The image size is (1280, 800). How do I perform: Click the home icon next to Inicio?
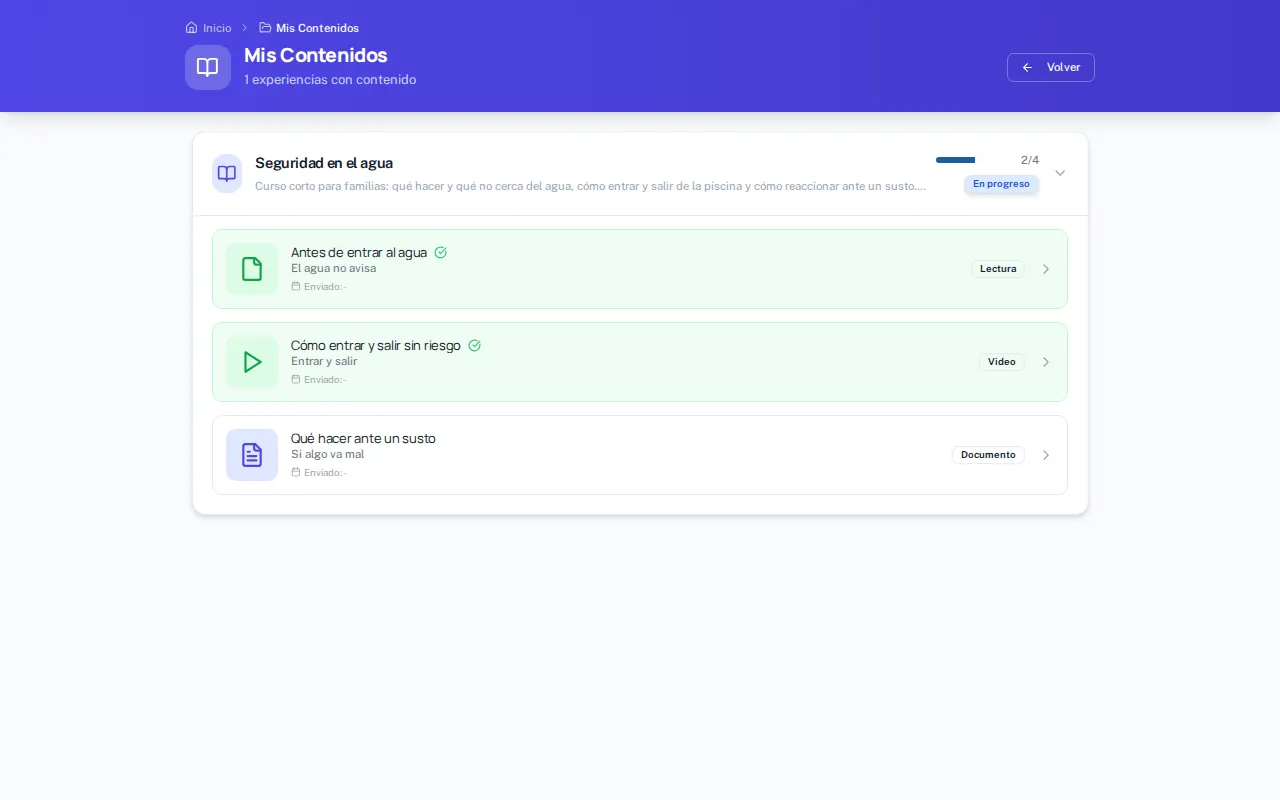(192, 28)
